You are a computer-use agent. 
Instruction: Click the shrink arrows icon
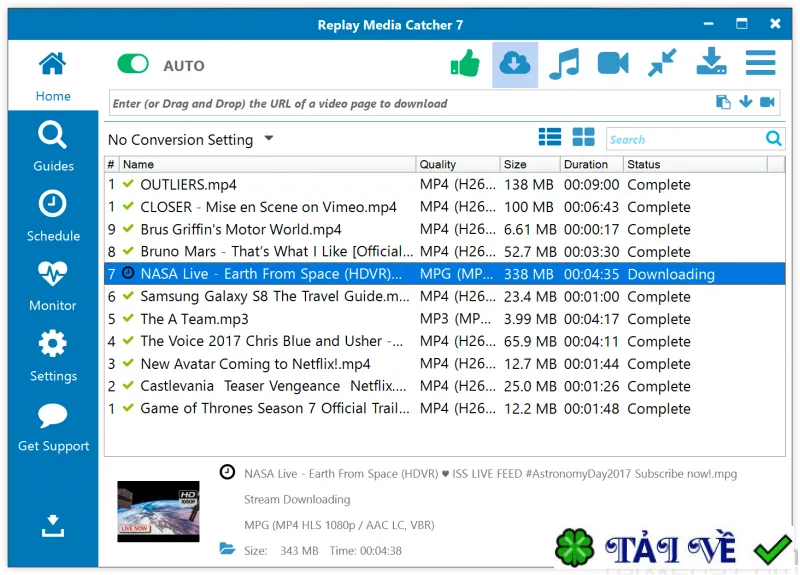[662, 63]
